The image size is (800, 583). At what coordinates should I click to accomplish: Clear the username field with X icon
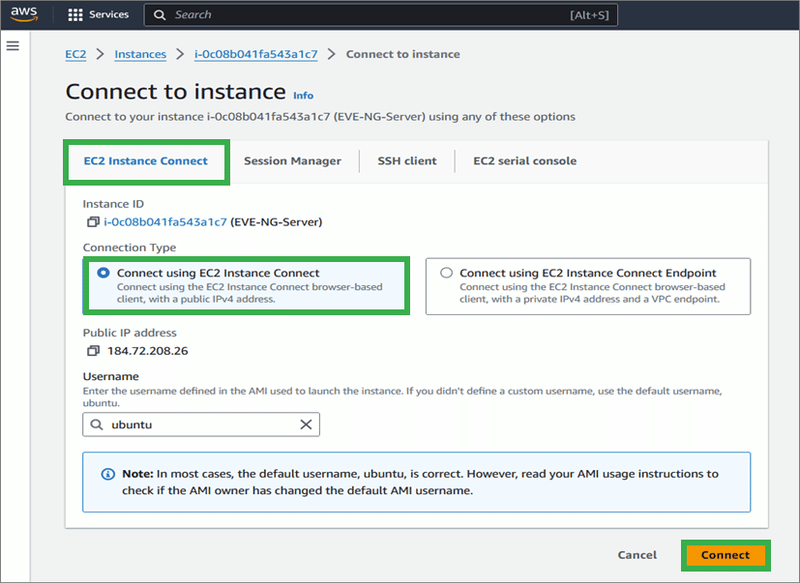(306, 424)
